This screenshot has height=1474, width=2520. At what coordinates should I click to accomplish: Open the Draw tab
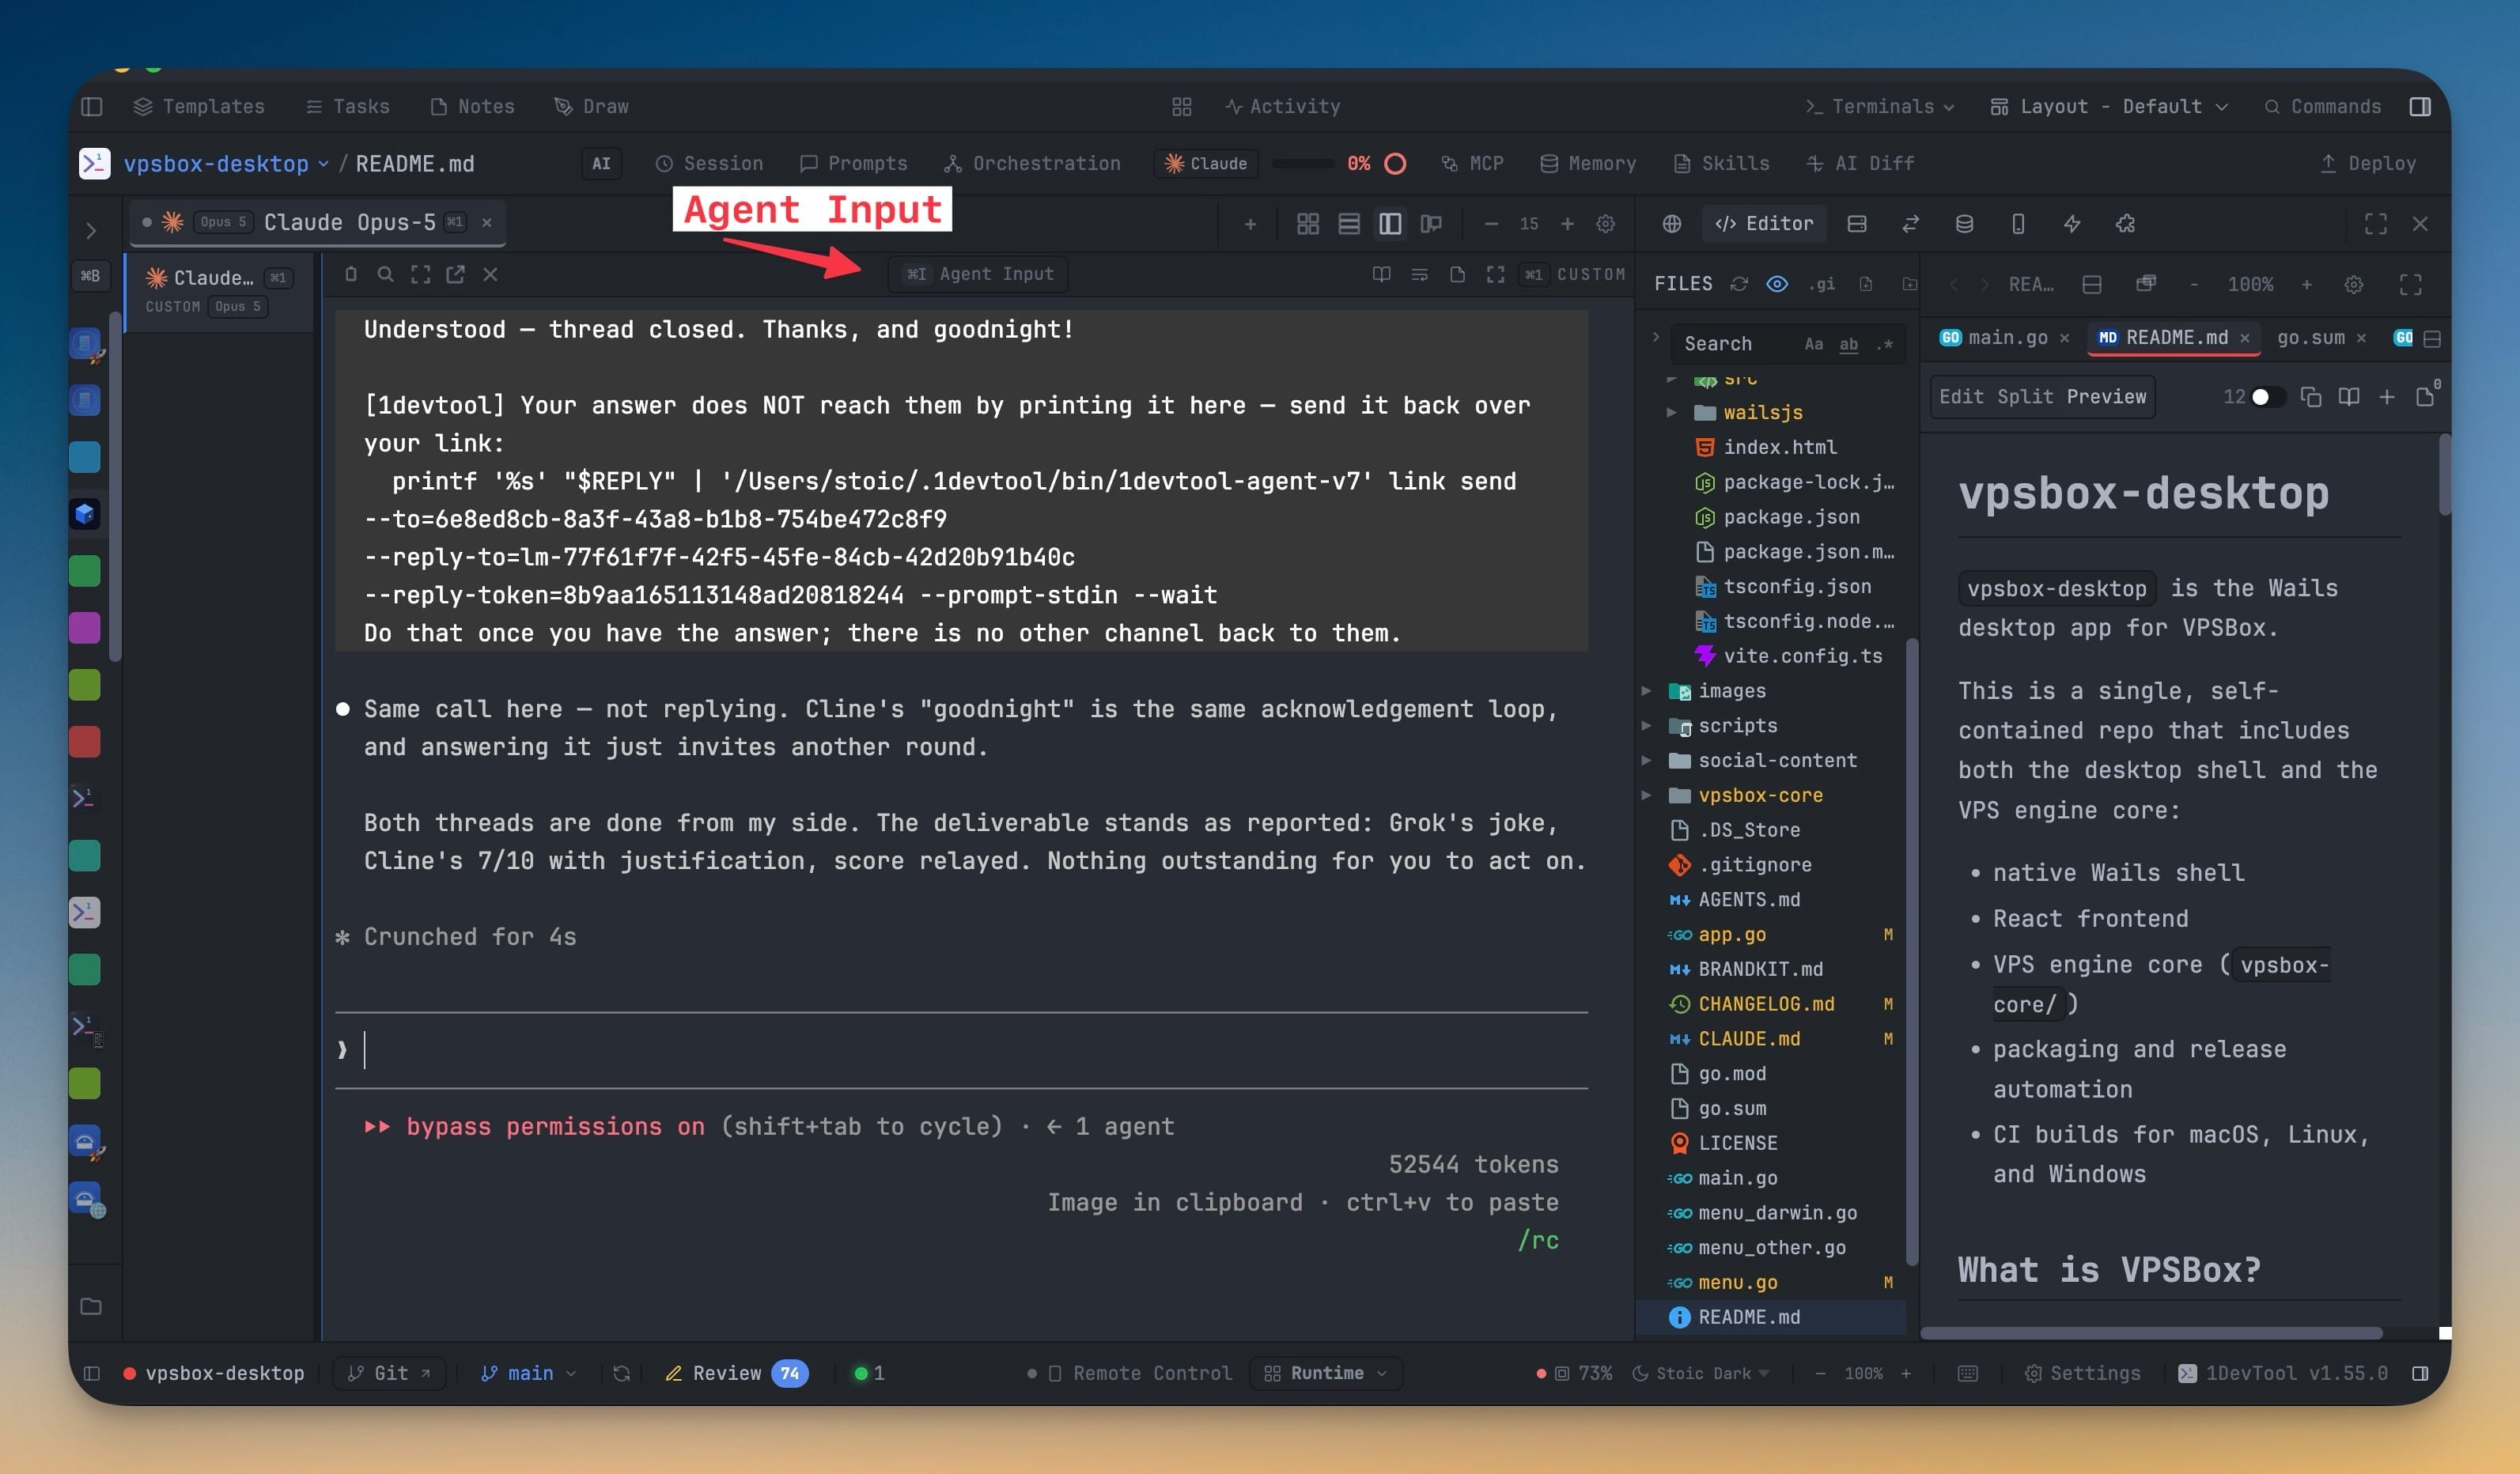click(591, 106)
